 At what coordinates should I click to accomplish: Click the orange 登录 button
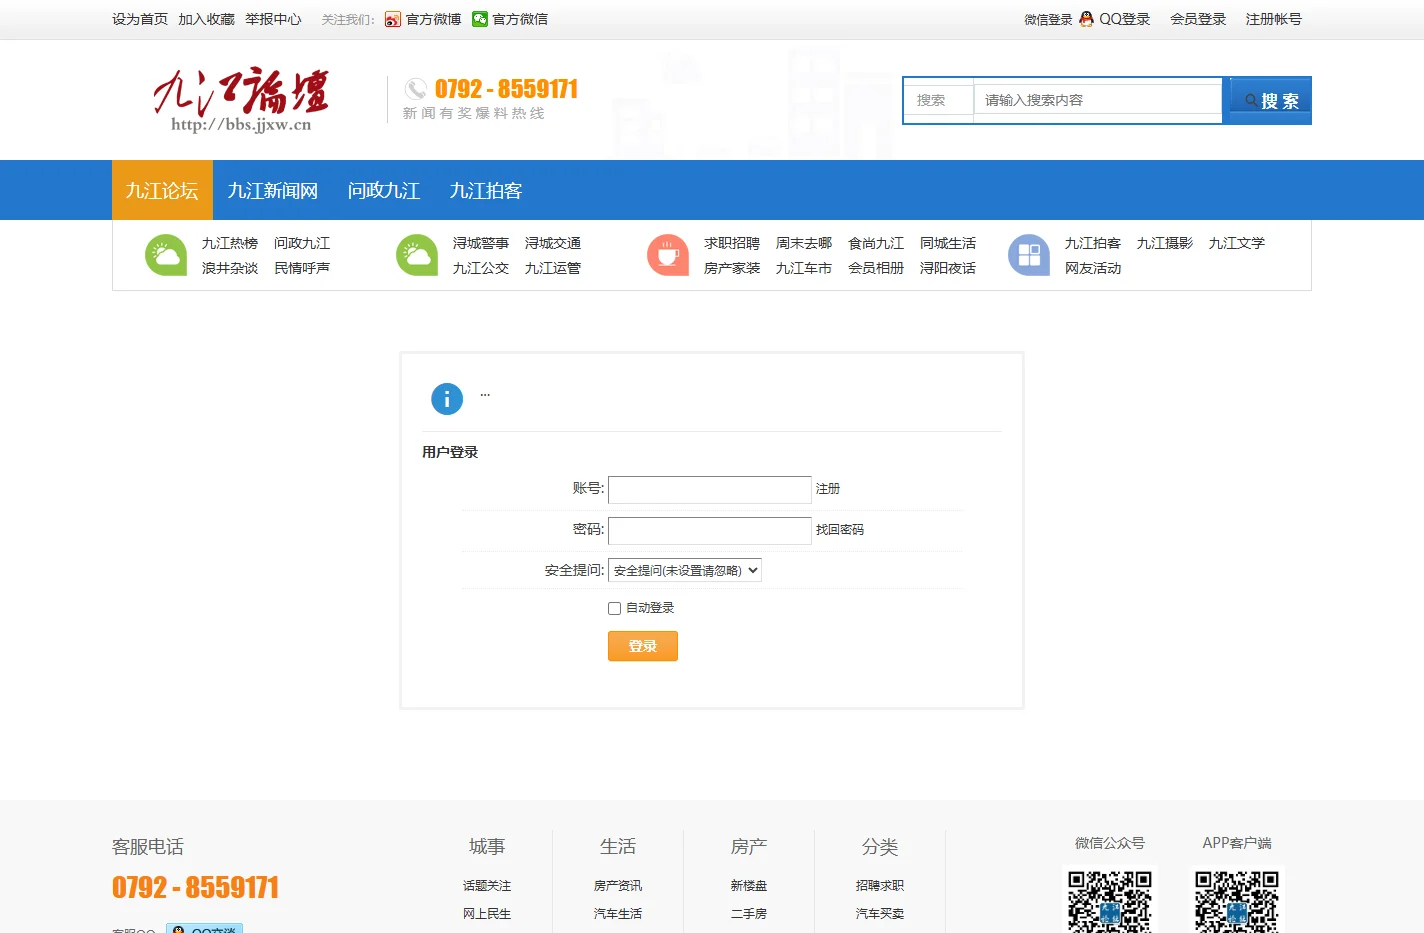[x=643, y=646]
